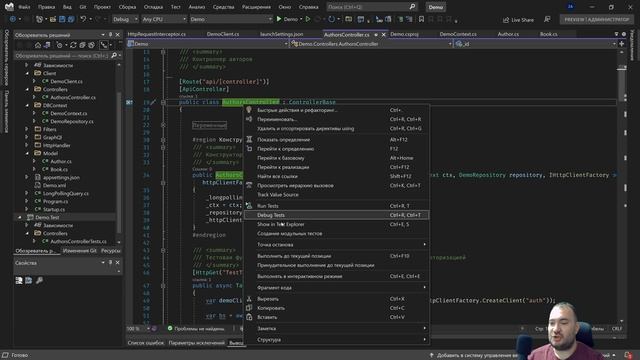Click the split editor plus icon
This screenshot has height=360, width=640.
[622, 44]
